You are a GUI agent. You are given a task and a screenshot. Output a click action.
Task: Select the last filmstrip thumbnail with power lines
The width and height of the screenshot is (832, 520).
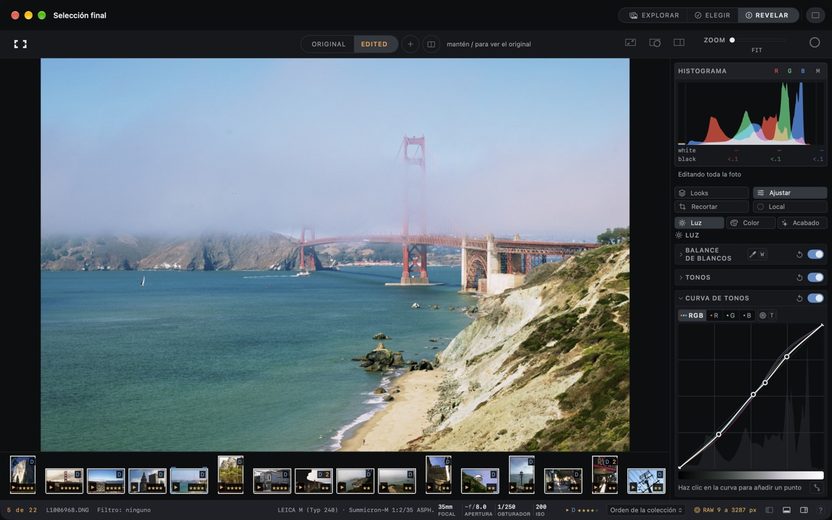646,481
